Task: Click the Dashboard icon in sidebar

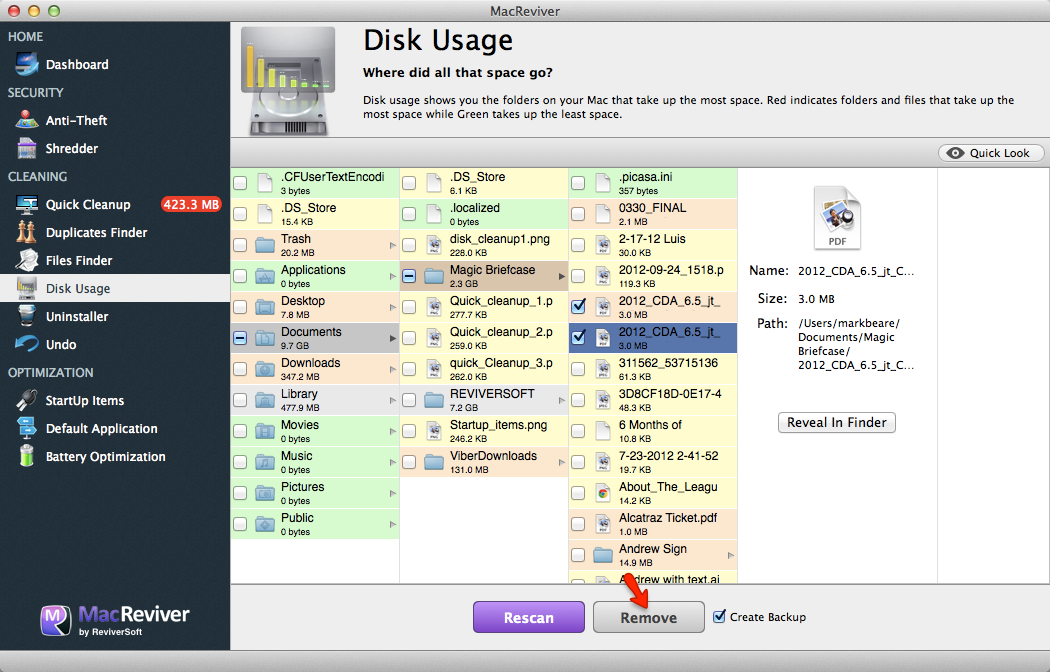Action: point(27,65)
